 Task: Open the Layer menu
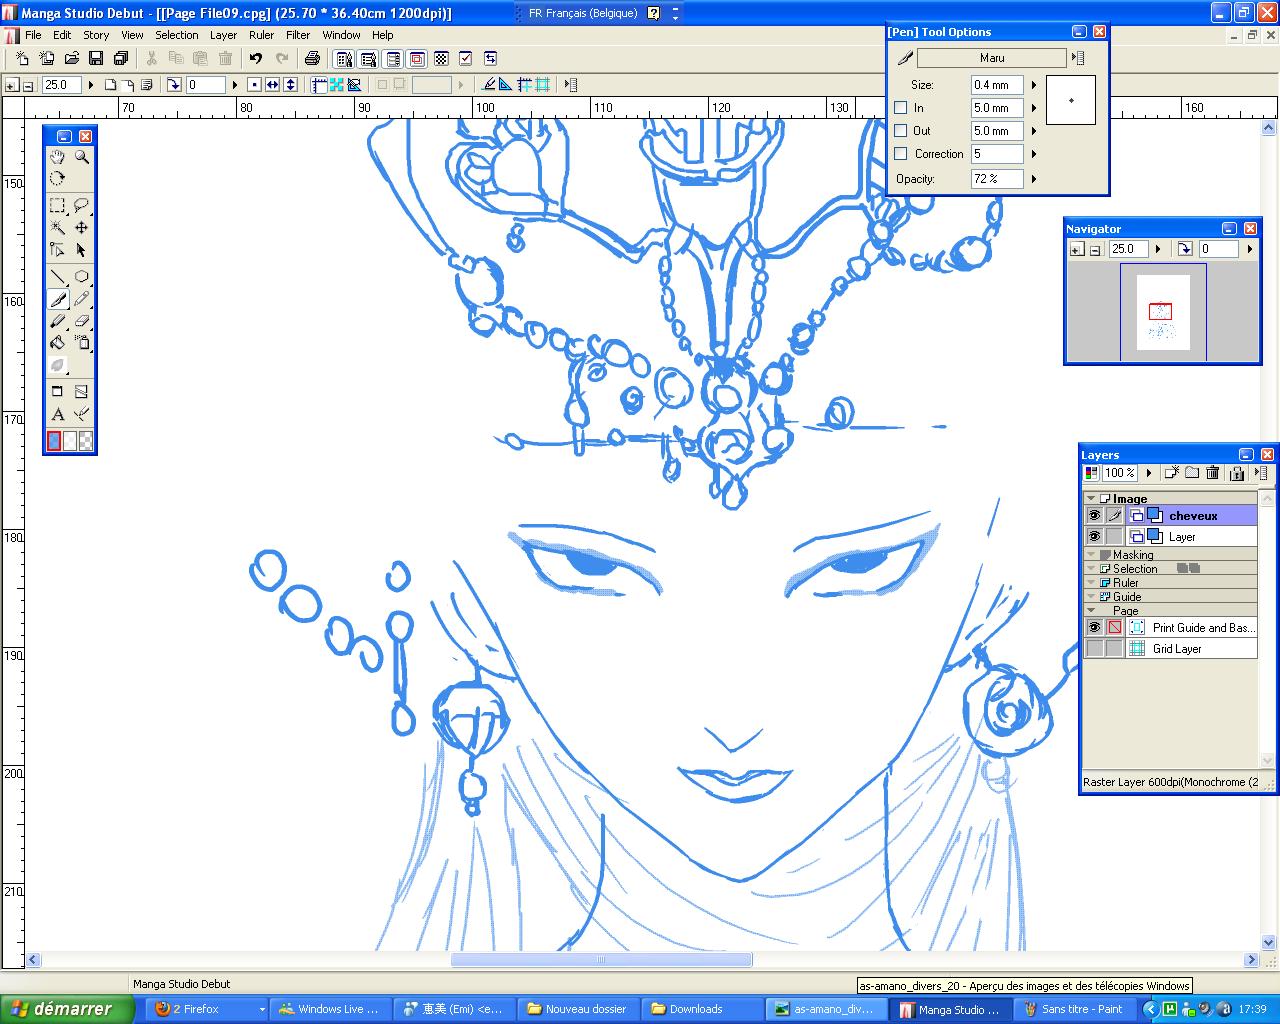(223, 35)
